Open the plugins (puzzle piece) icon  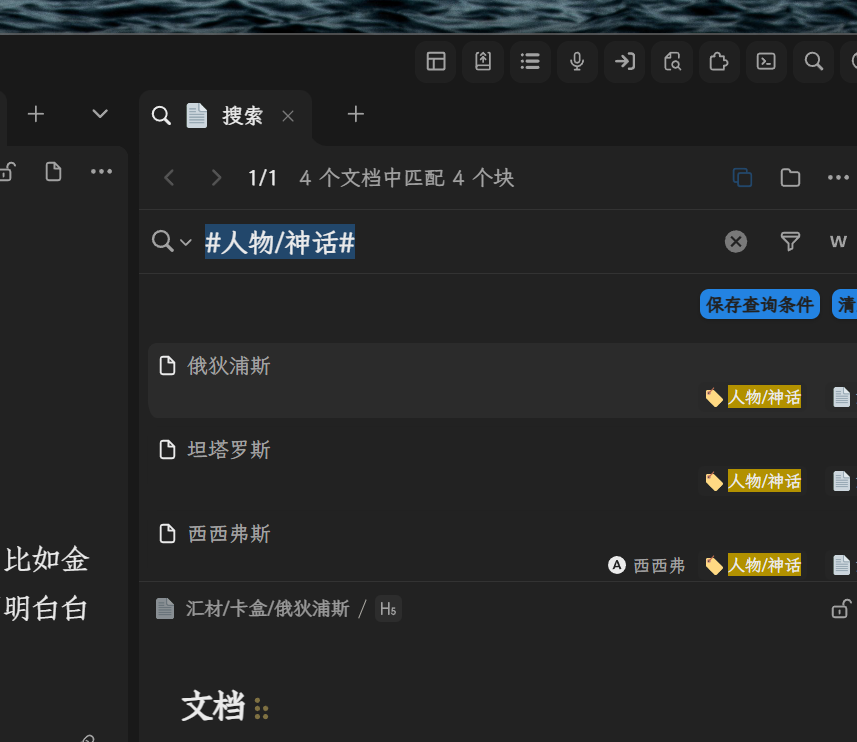(x=719, y=61)
